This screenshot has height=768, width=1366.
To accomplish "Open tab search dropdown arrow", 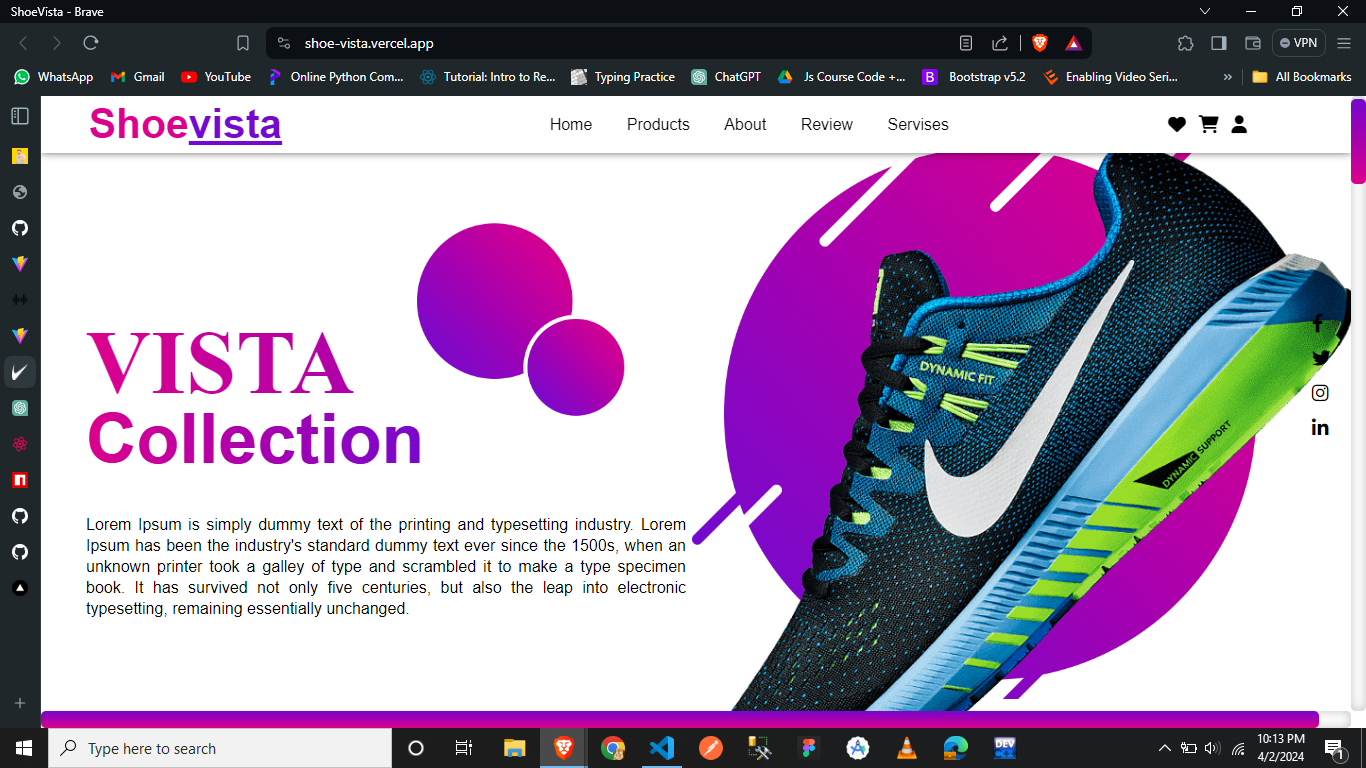I will click(x=1205, y=11).
